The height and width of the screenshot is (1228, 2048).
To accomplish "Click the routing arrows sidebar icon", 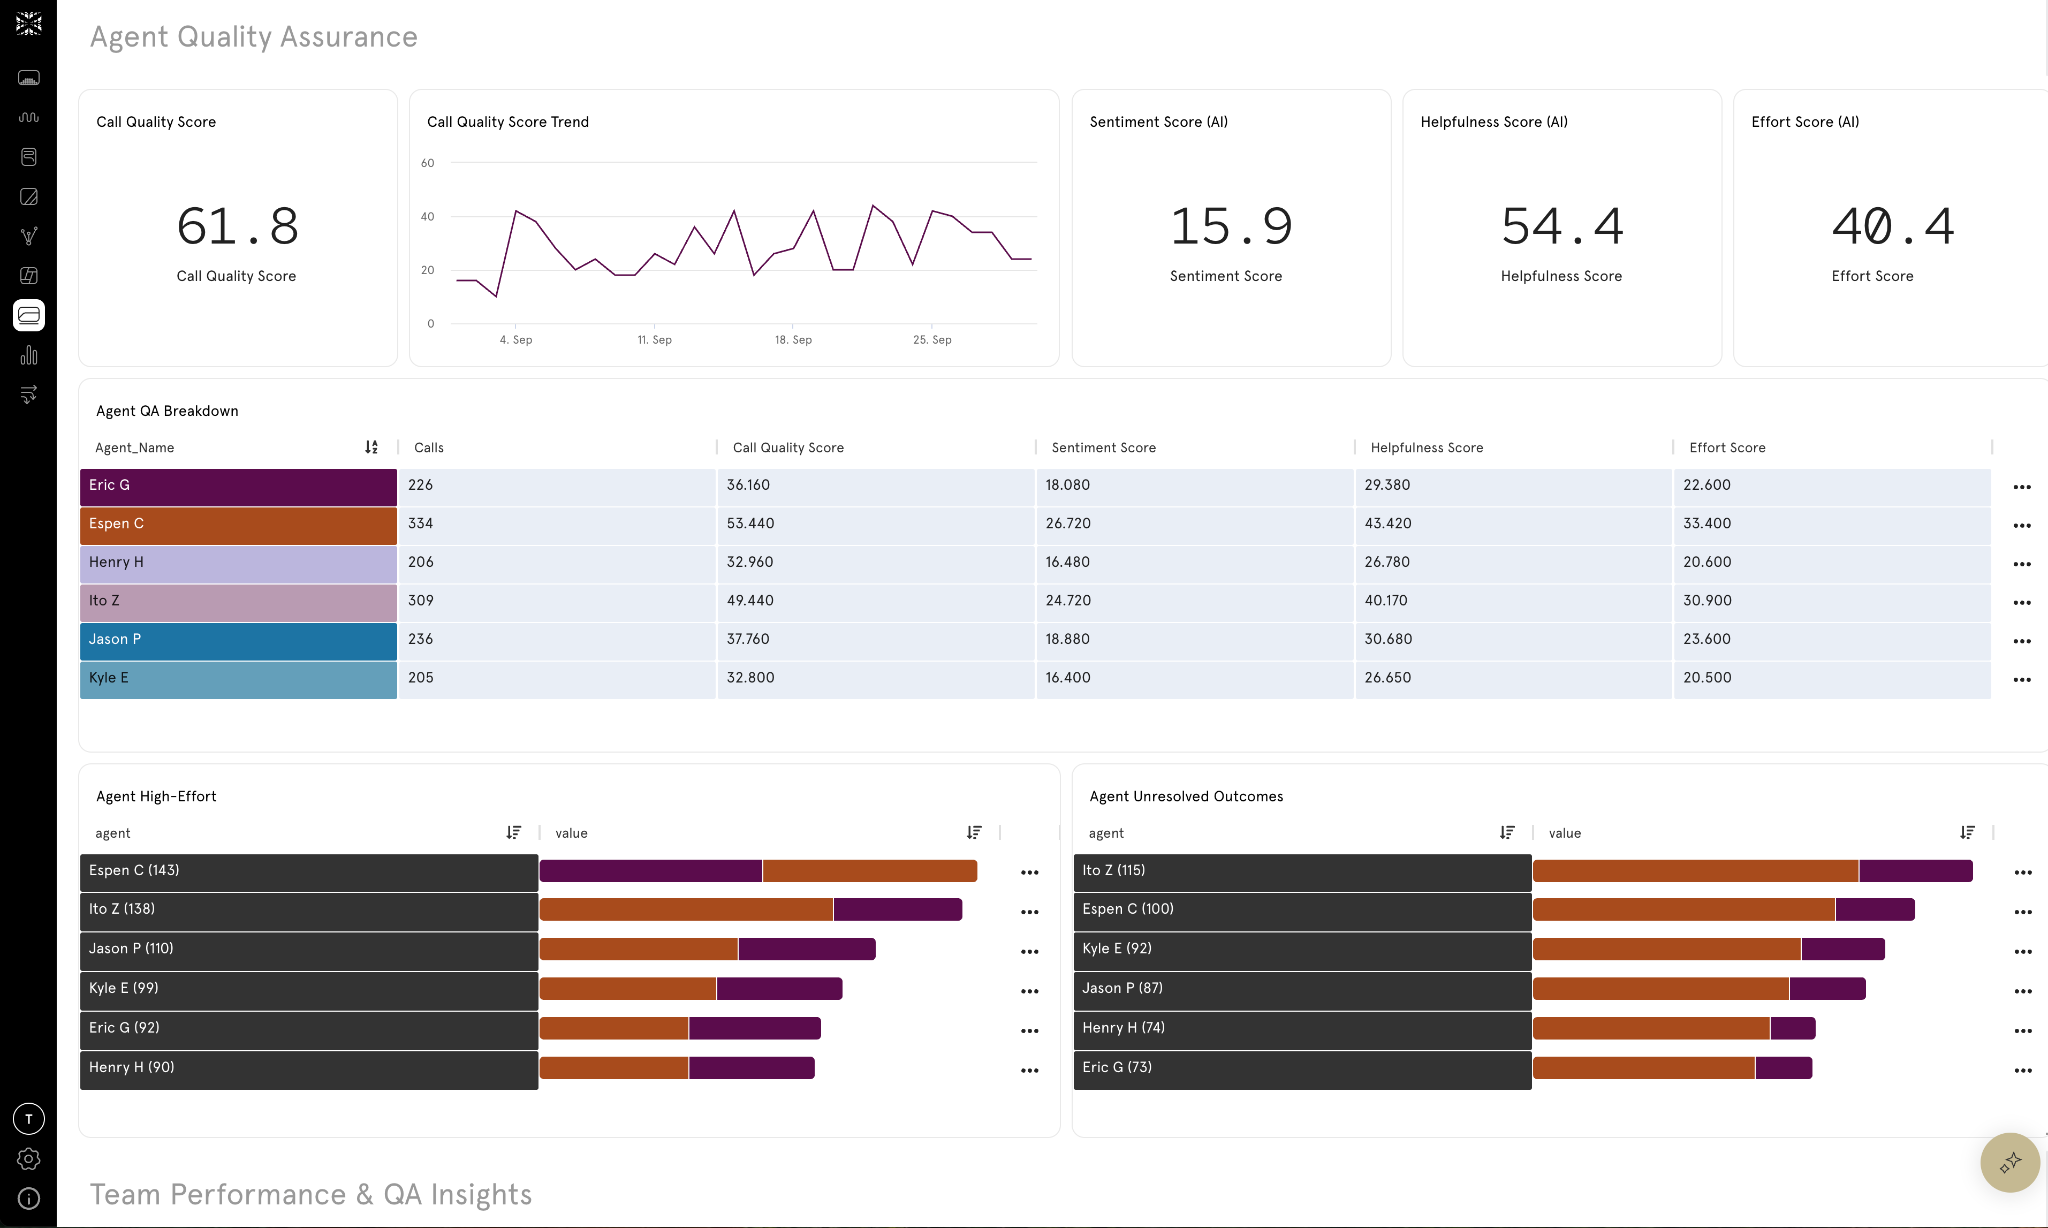I will pos(29,394).
